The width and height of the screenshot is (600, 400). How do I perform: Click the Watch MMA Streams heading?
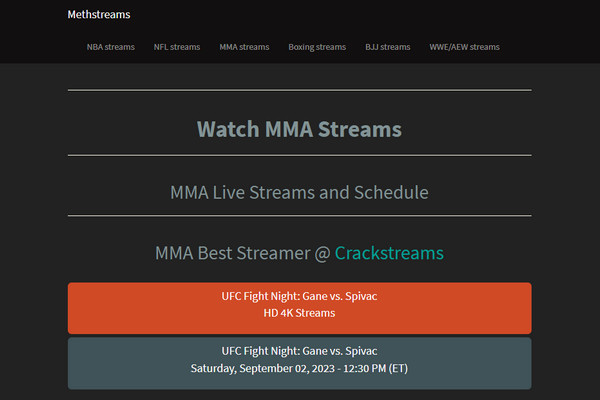tap(299, 129)
